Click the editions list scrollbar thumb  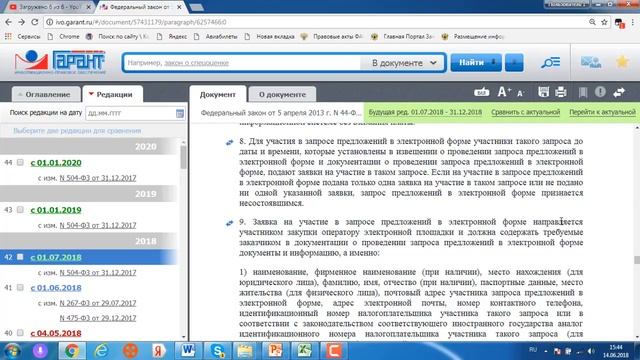(183, 157)
